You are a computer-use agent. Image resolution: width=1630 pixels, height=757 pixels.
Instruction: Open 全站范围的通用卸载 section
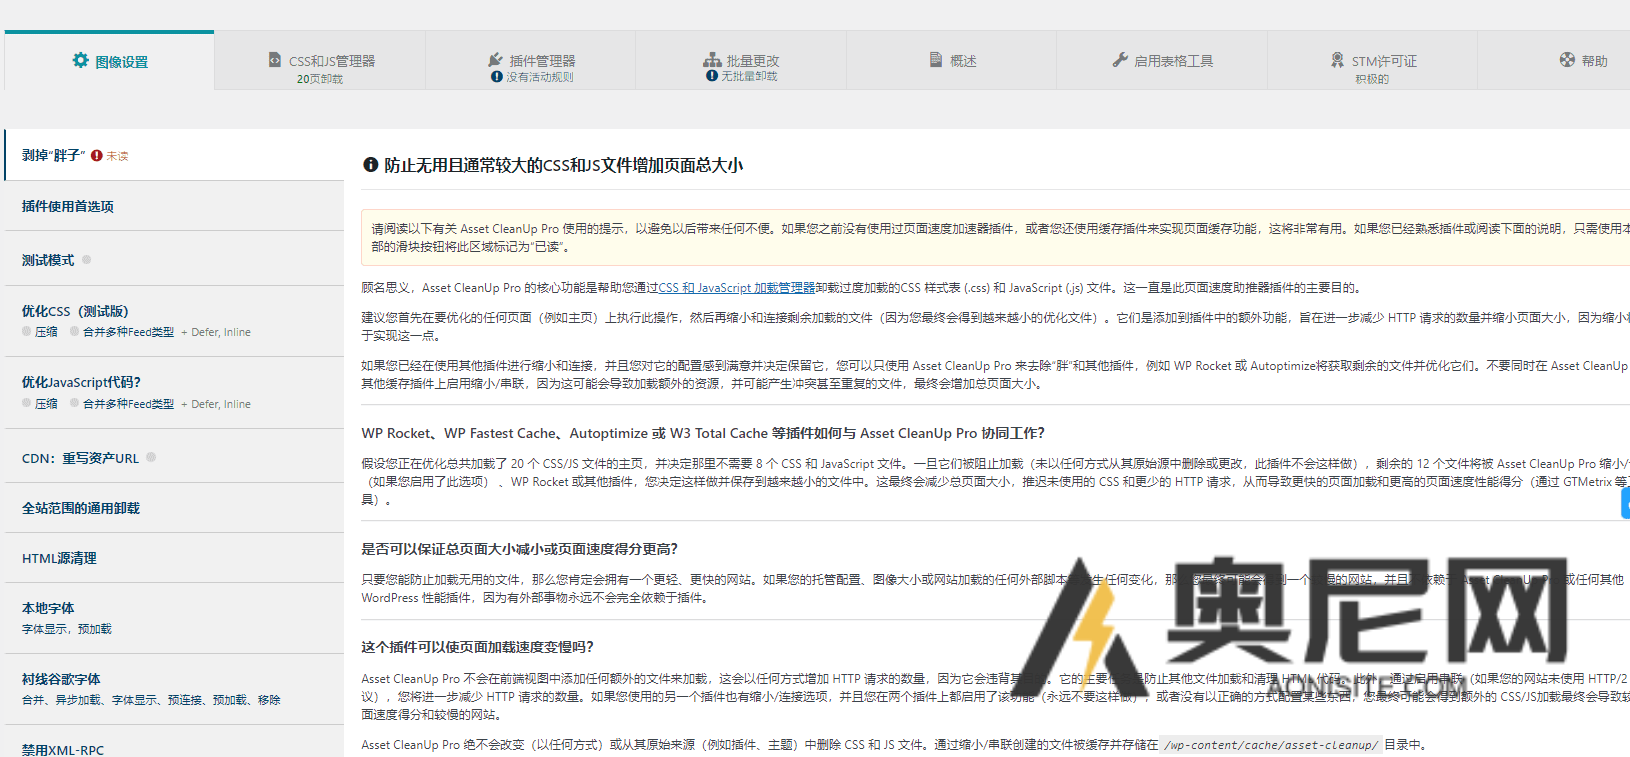click(175, 508)
